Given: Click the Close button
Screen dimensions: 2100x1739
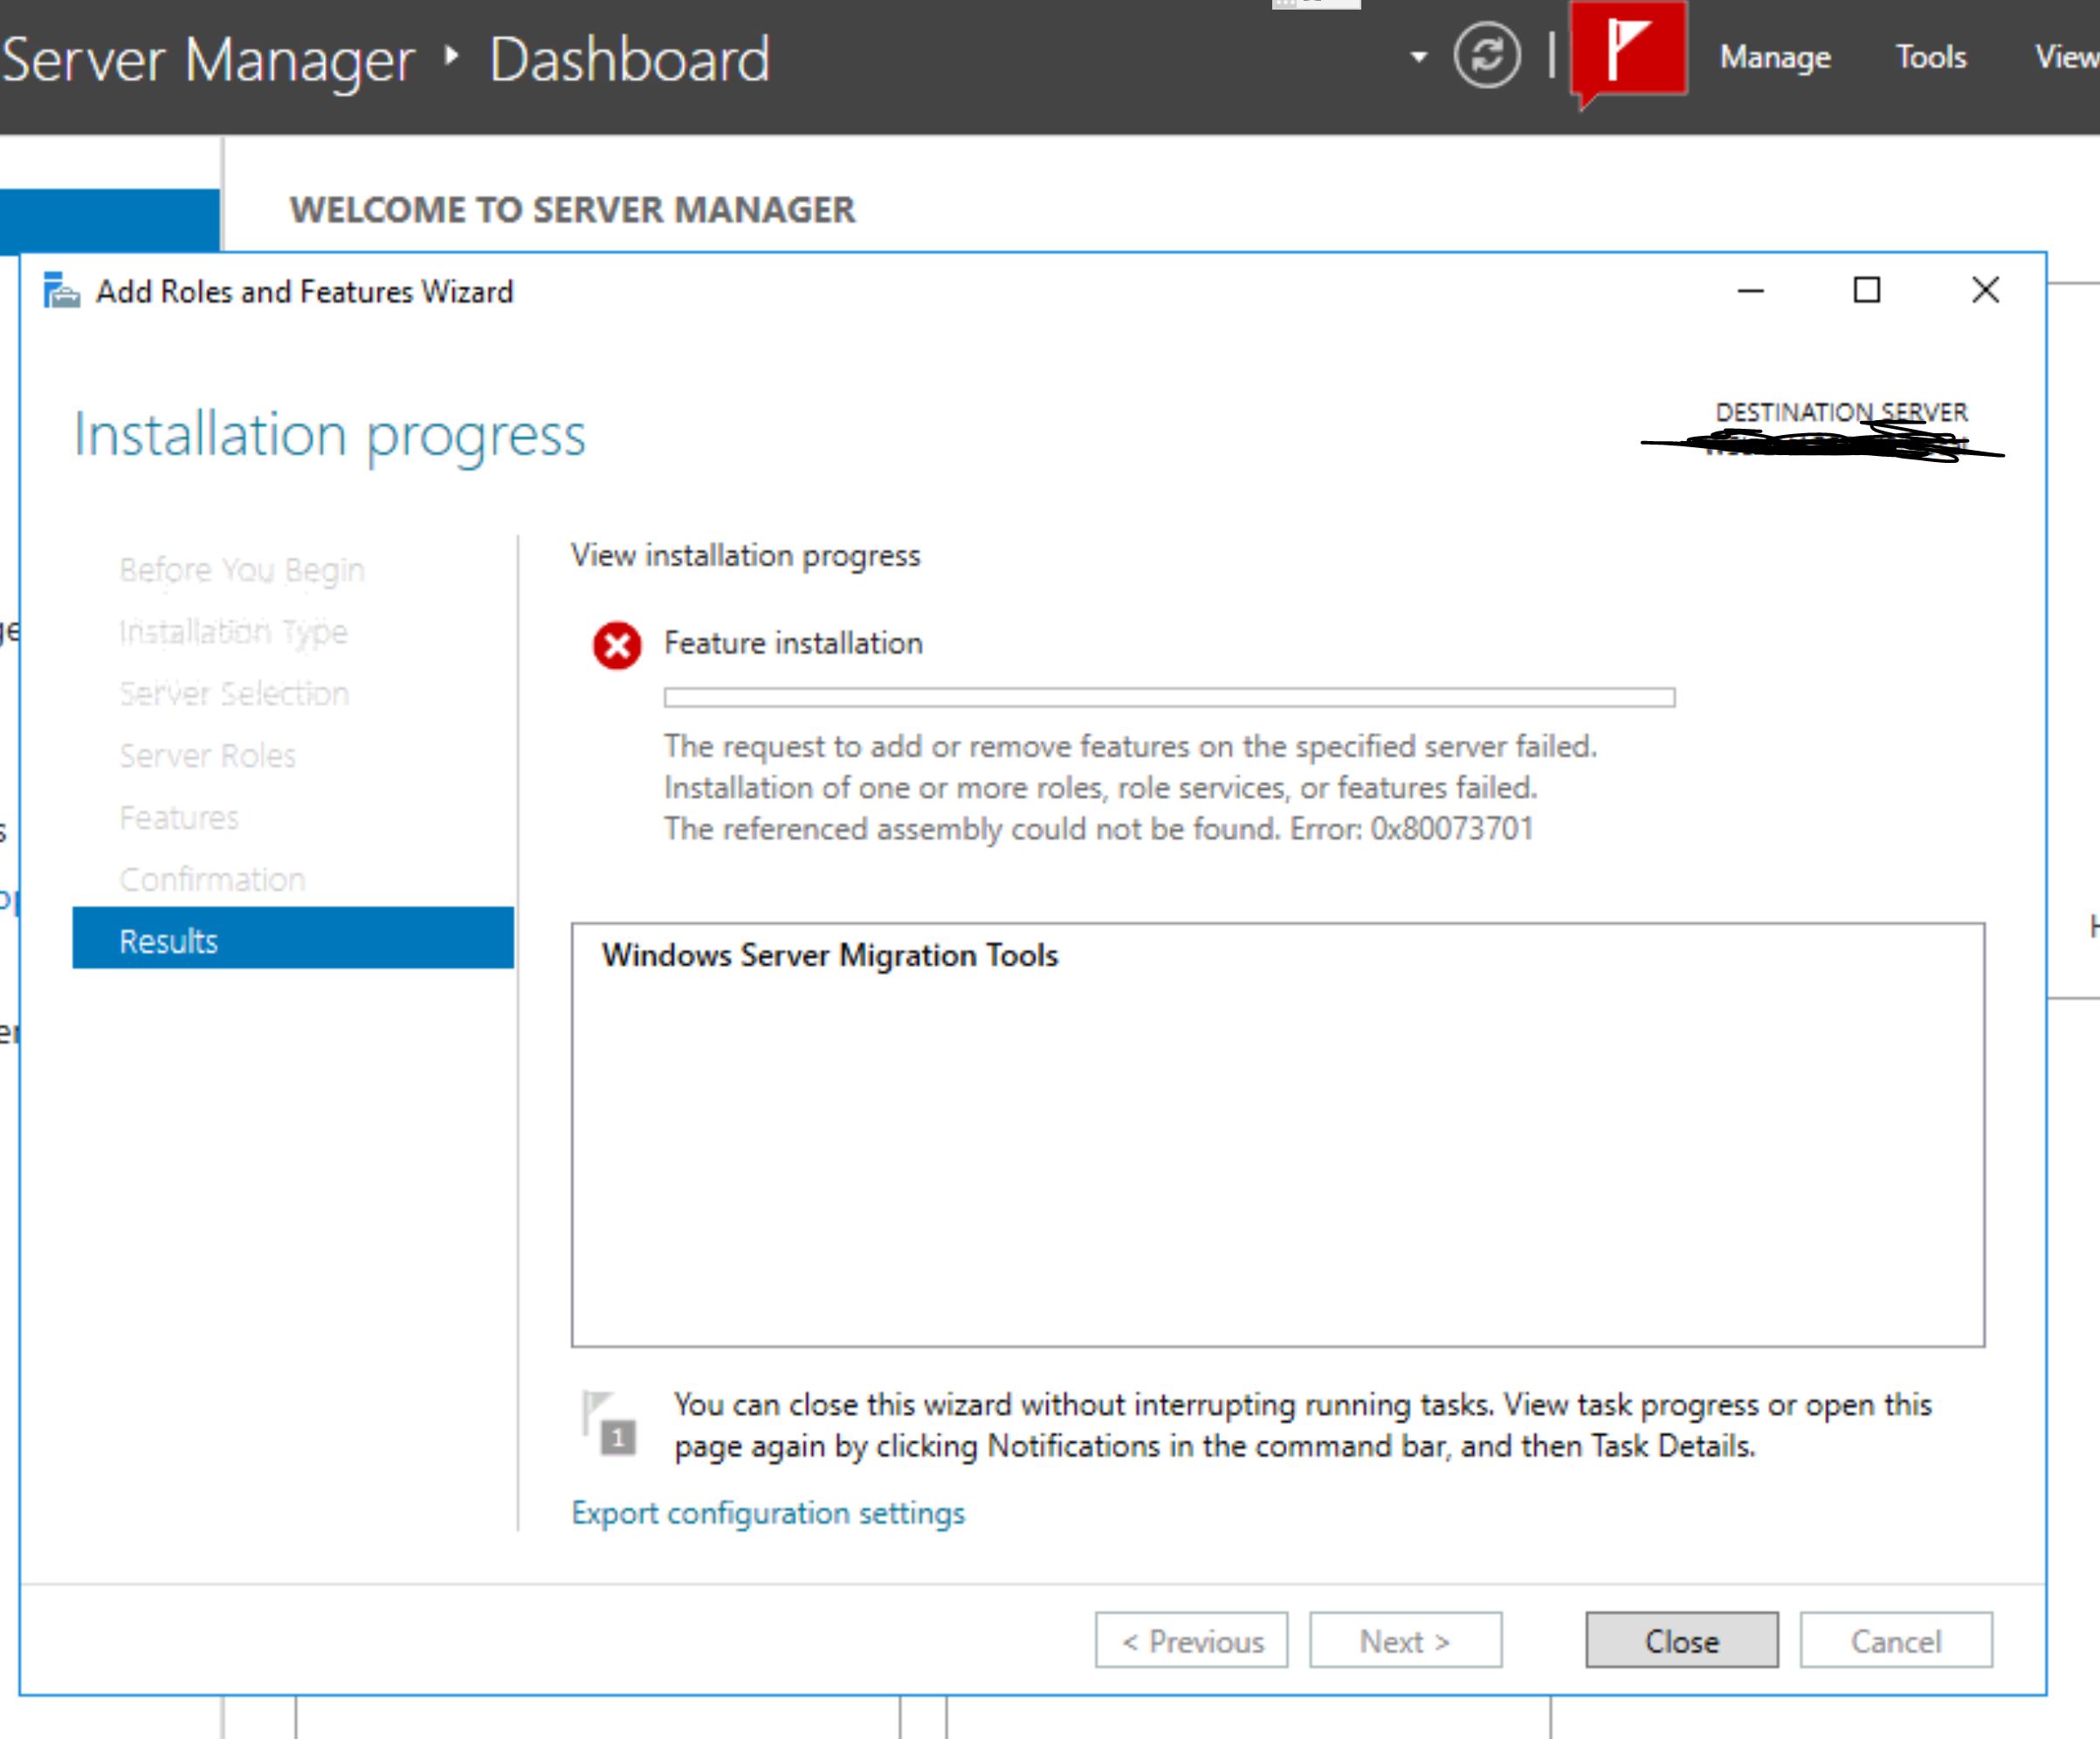Looking at the screenshot, I should tap(1682, 1641).
